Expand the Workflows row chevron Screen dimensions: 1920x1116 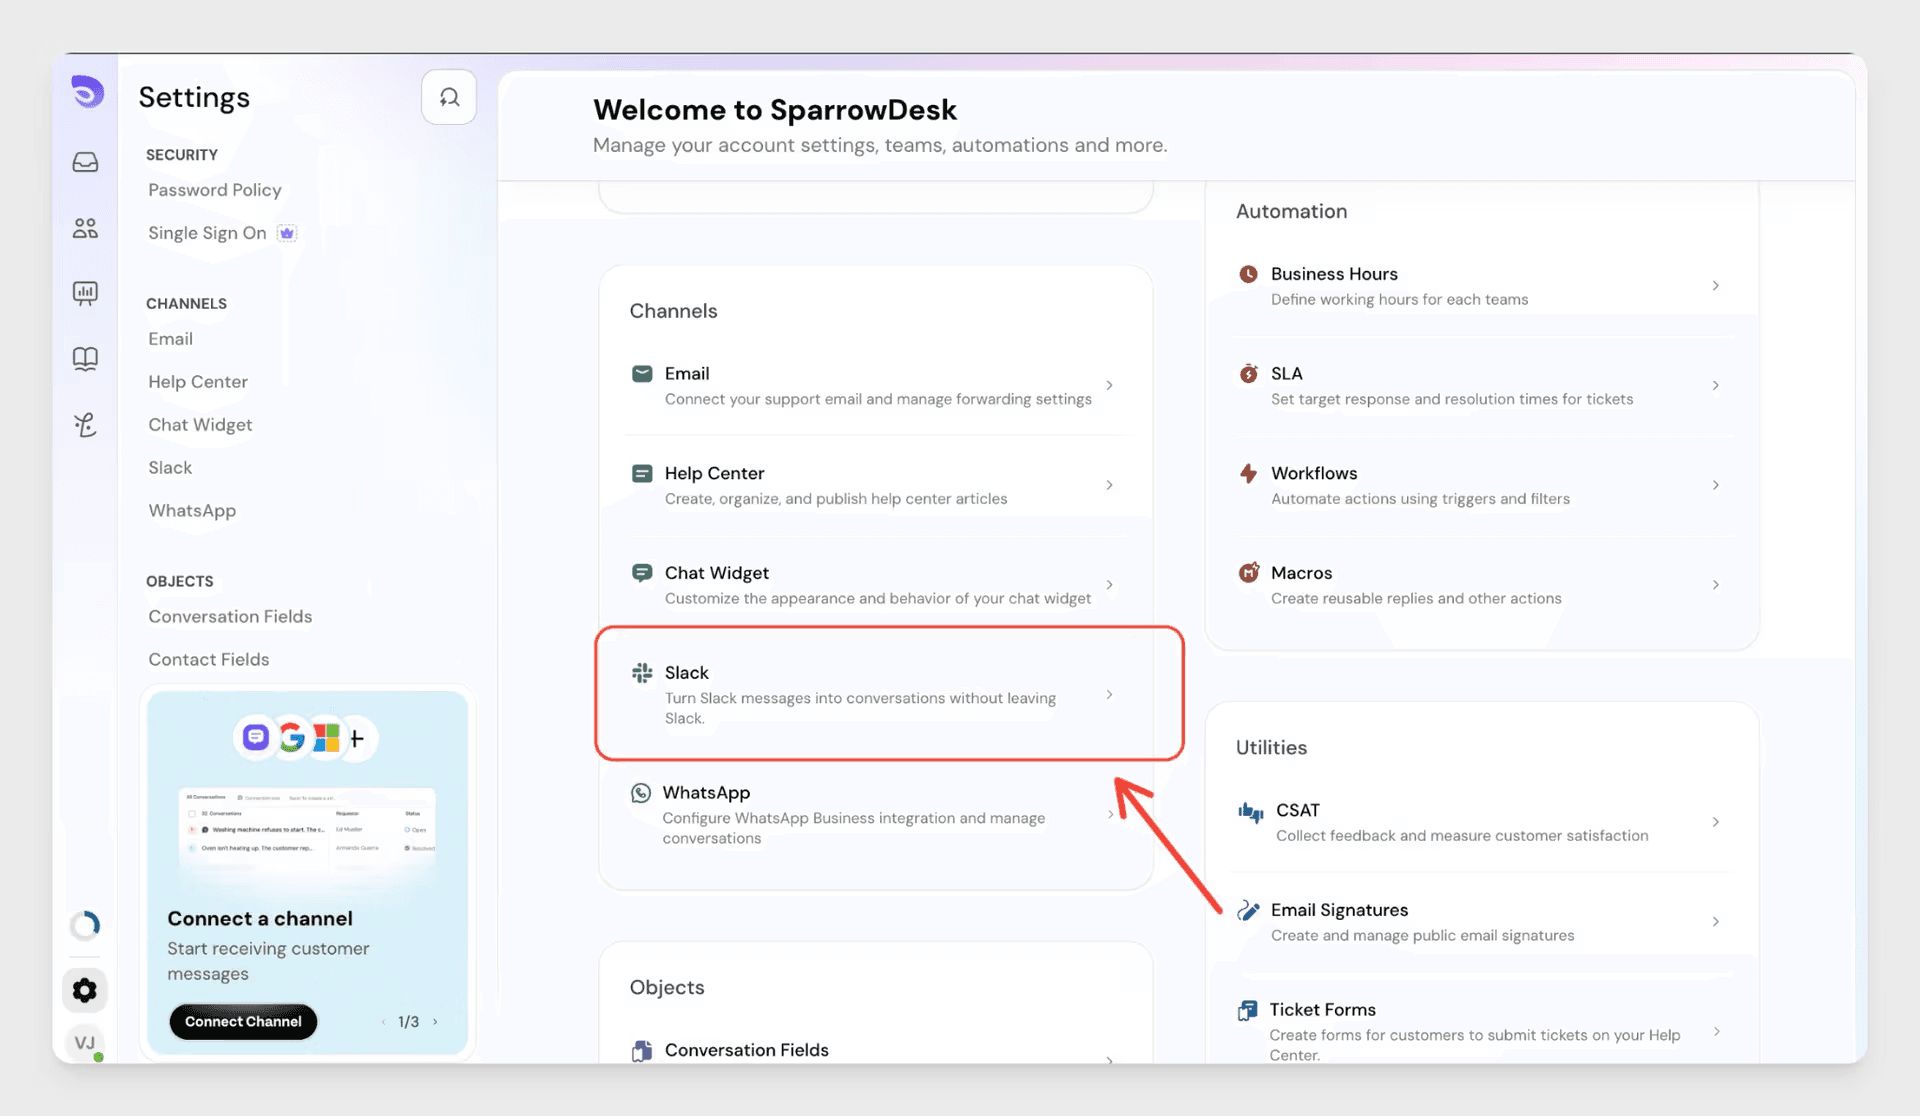[x=1715, y=485]
